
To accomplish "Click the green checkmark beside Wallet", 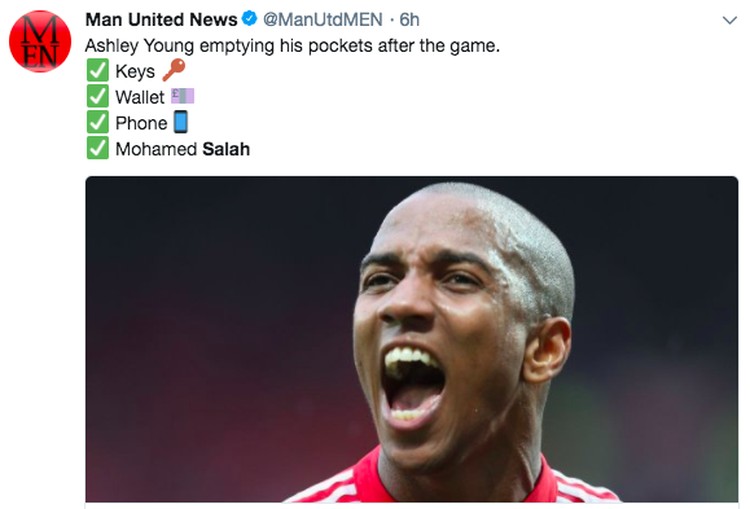I will pos(98,96).
